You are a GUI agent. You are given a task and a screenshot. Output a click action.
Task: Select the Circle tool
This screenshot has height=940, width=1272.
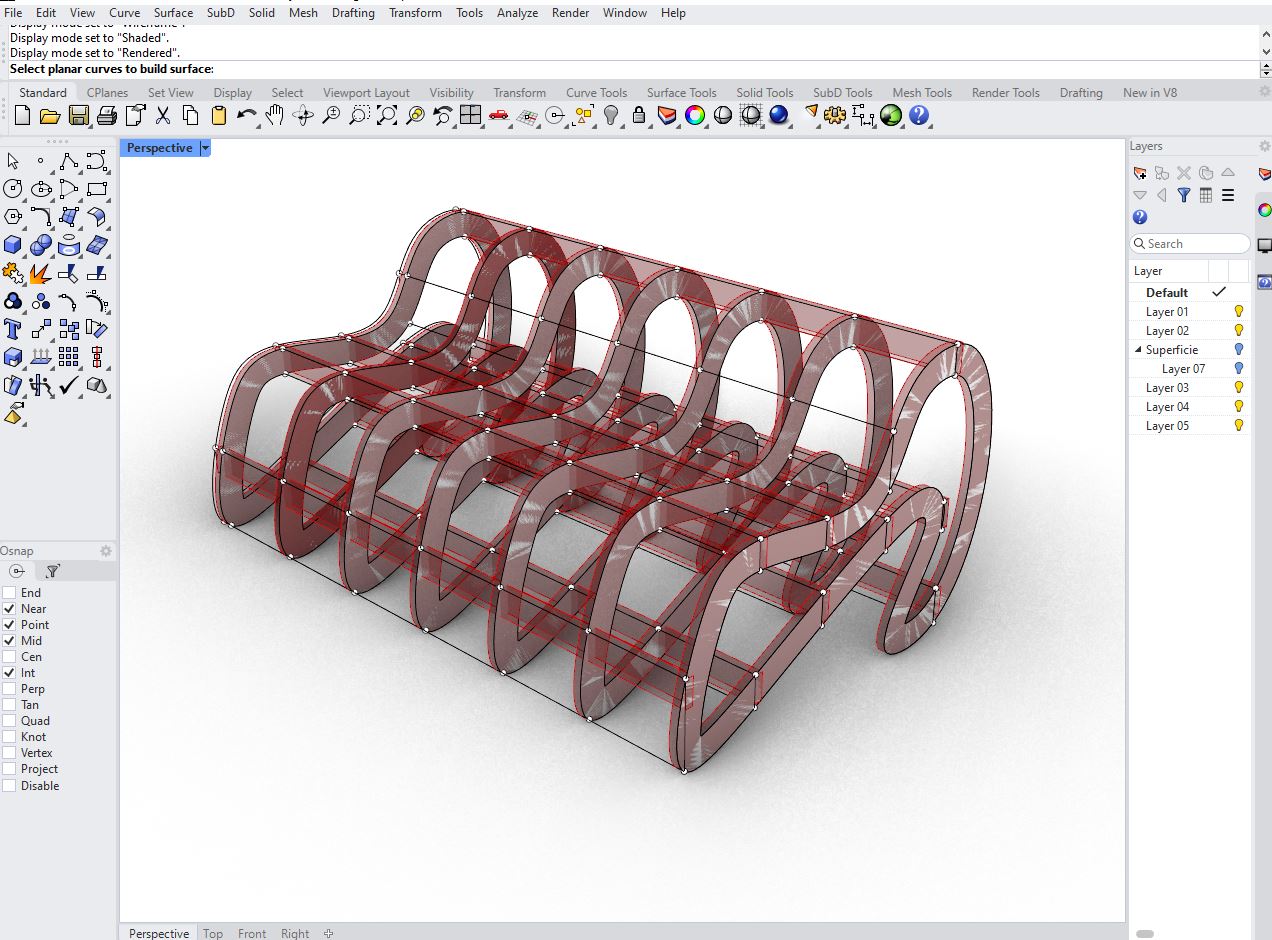[x=13, y=188]
